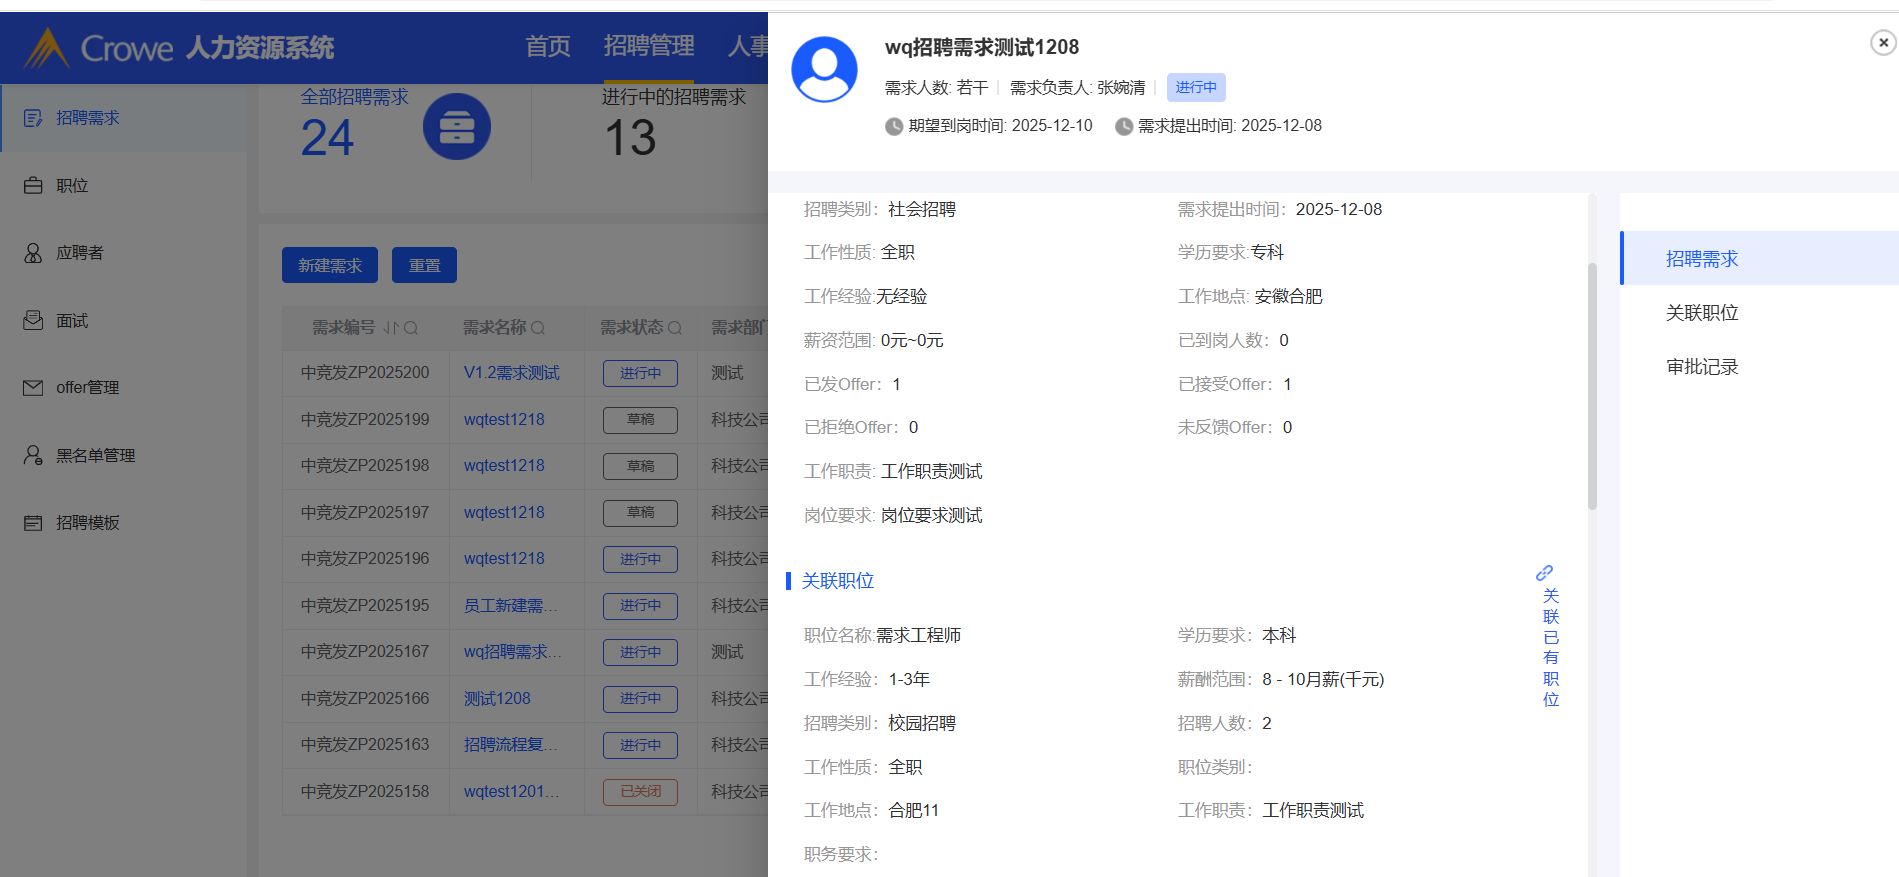Click the 新建需求 button

[329, 265]
